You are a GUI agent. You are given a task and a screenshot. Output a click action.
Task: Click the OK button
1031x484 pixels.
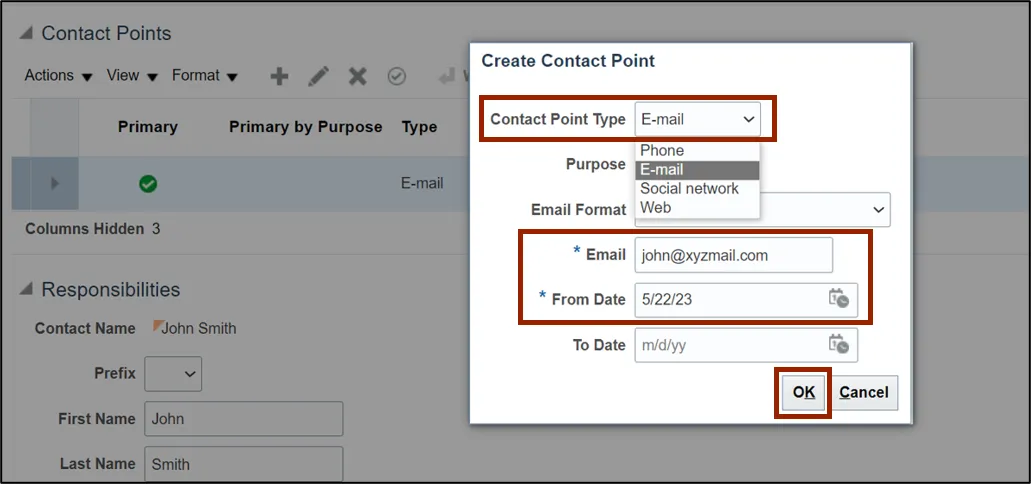[804, 392]
